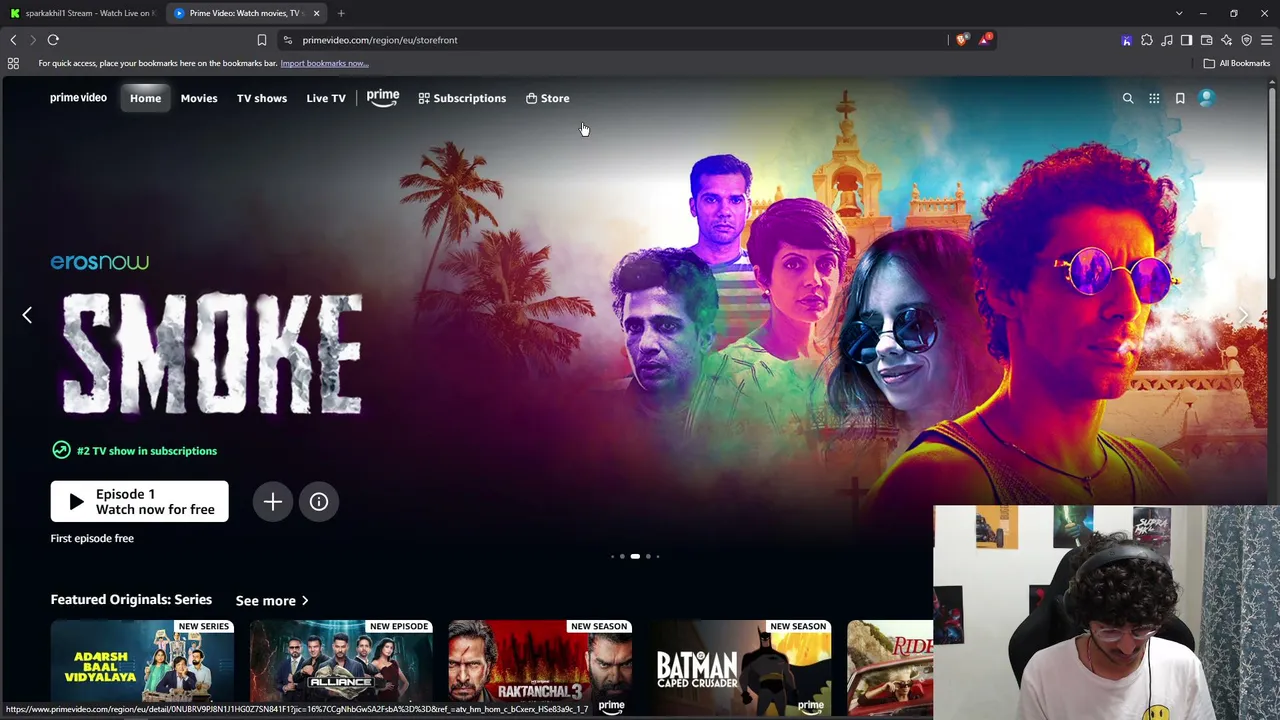The width and height of the screenshot is (1280, 720).
Task: Click the purple extension icon in toolbar
Action: click(1127, 40)
